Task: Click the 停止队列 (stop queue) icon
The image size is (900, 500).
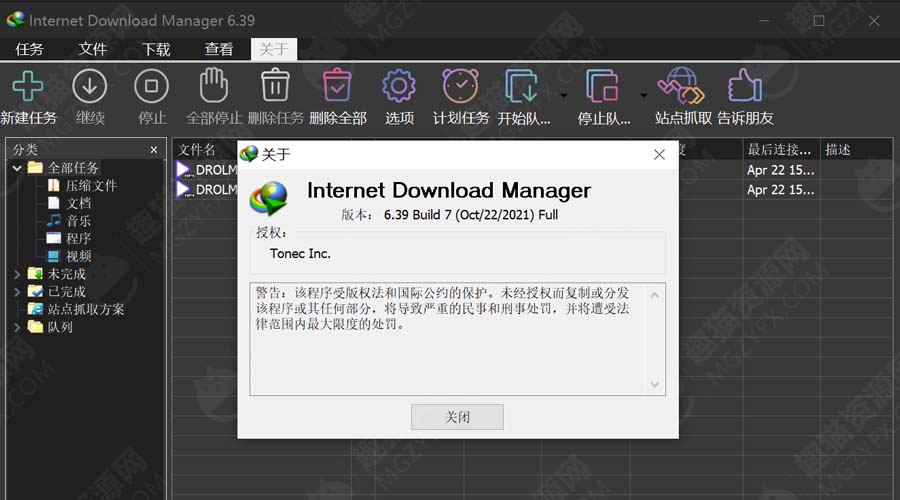Action: pyautogui.click(x=602, y=86)
